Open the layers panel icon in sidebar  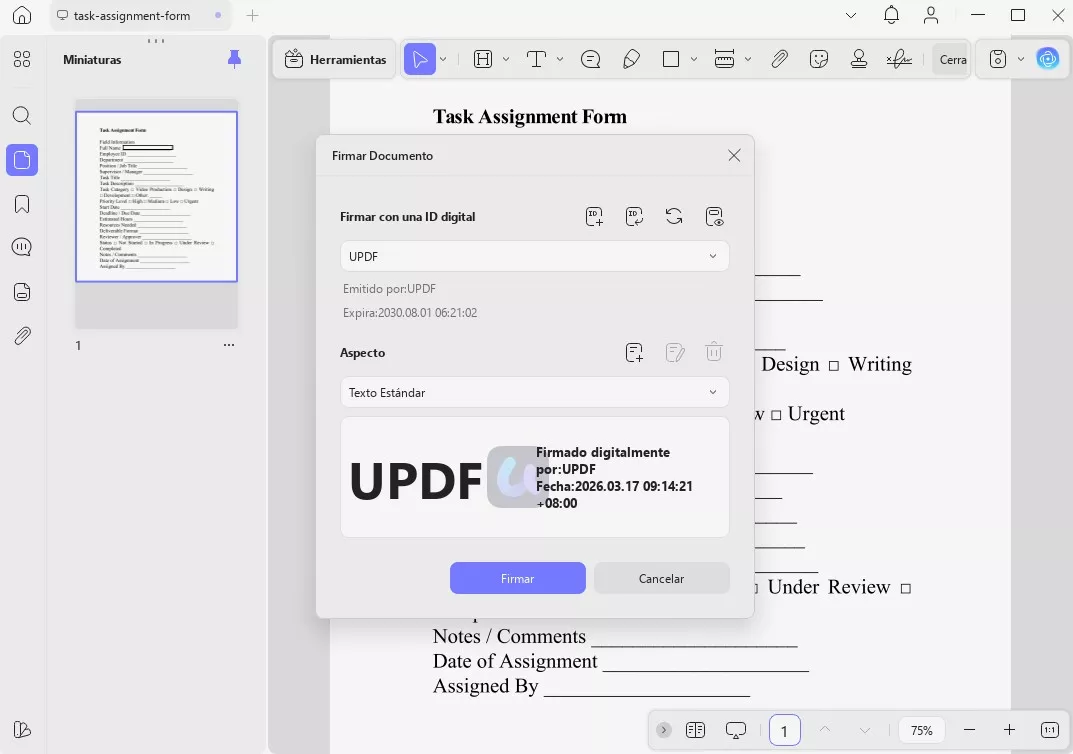point(22,292)
